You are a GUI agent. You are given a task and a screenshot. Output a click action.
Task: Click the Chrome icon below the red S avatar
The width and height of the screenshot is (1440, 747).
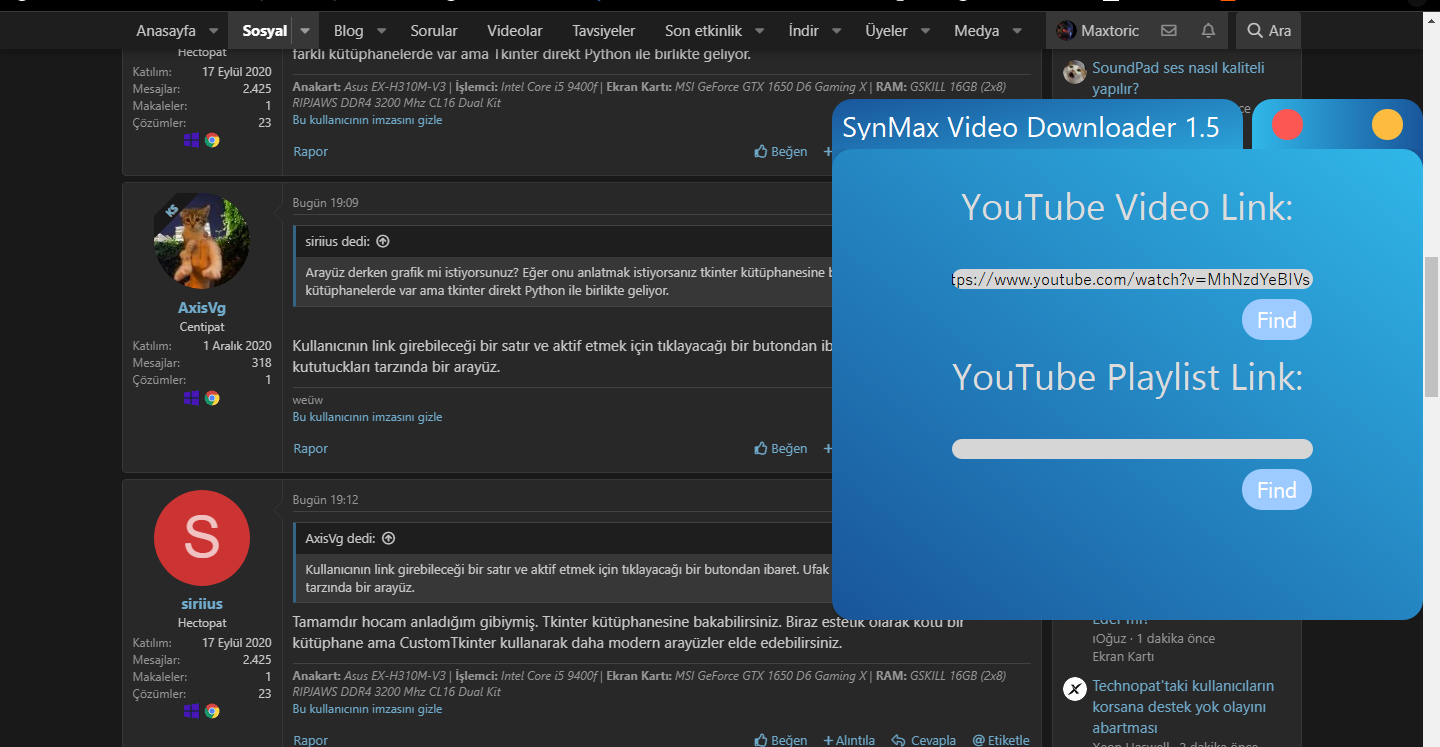coord(212,711)
